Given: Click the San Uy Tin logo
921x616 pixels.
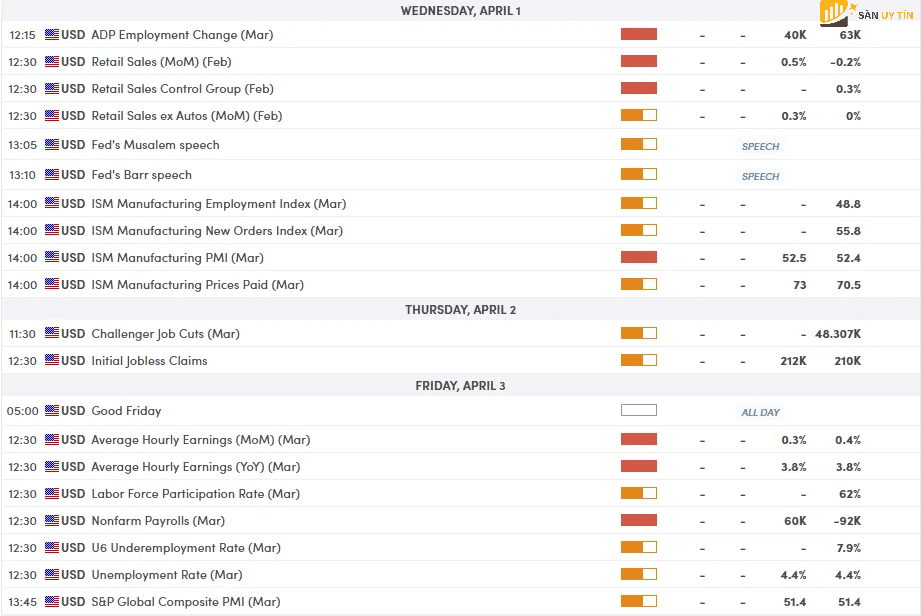Looking at the screenshot, I should pos(866,14).
